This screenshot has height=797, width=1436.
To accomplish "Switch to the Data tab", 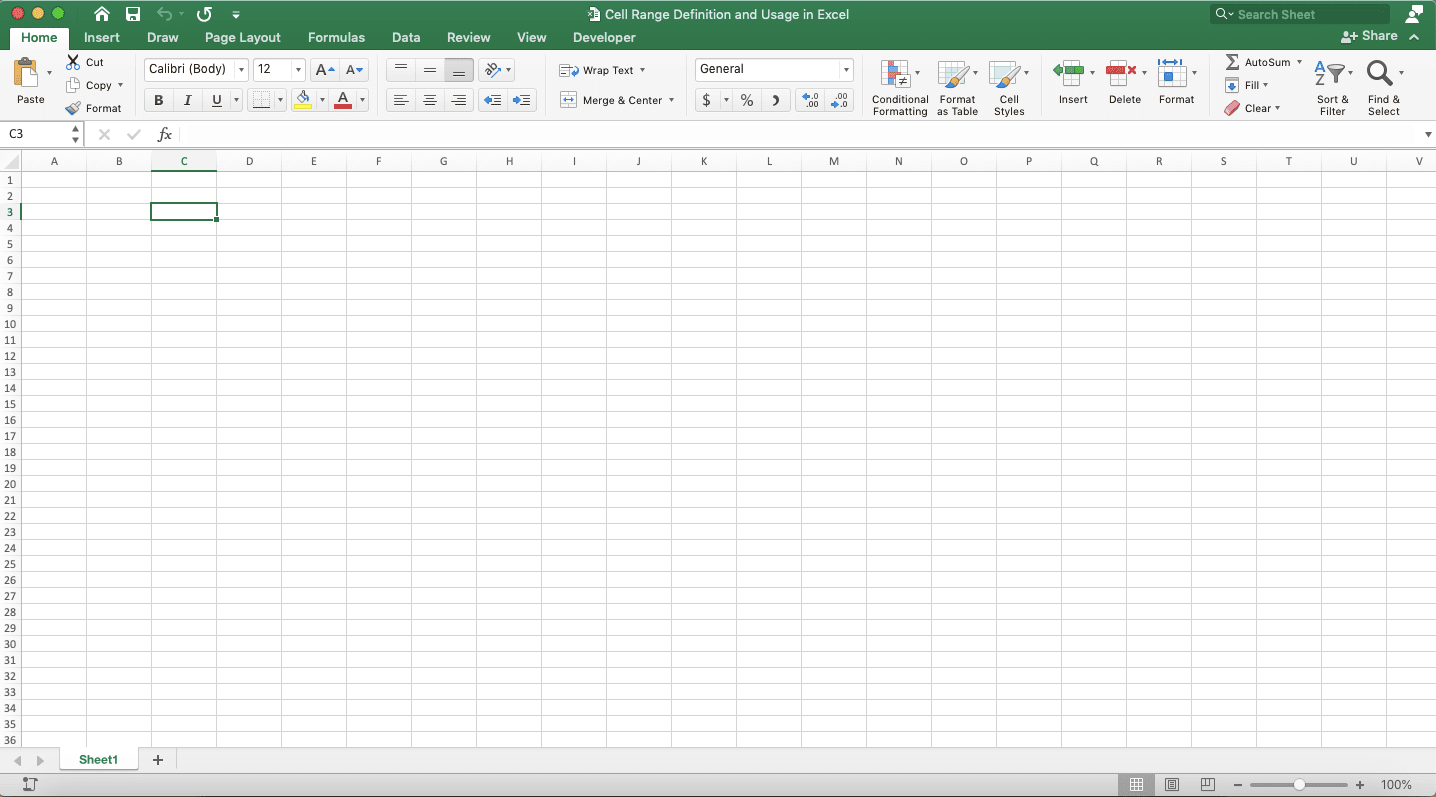I will point(406,37).
